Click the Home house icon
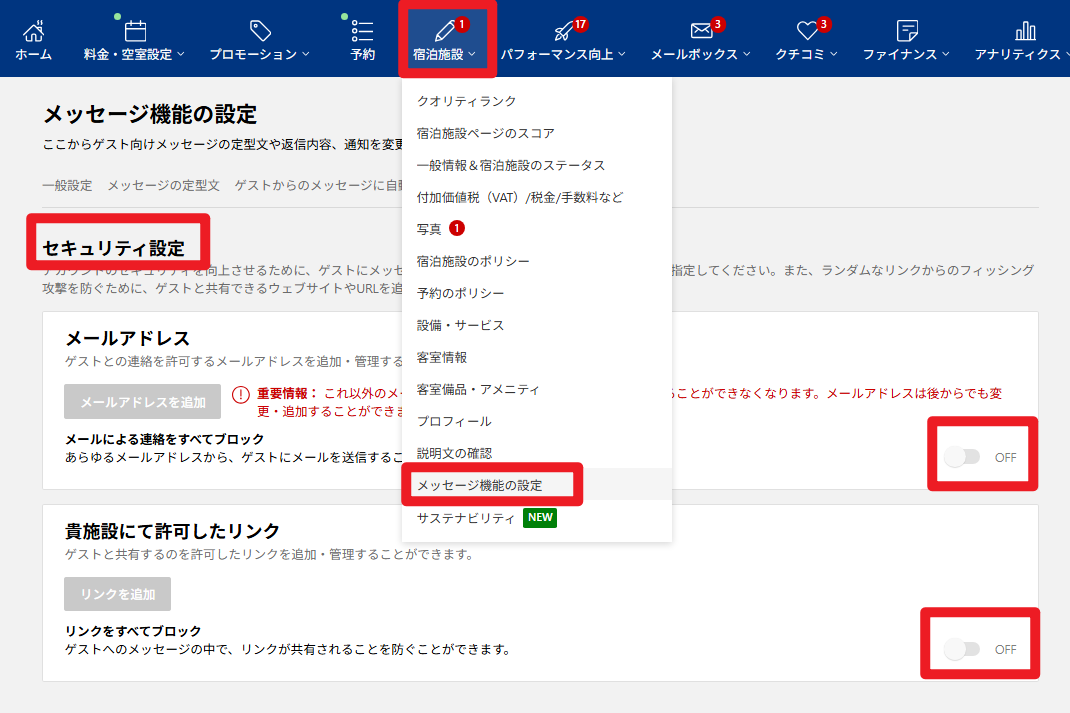This screenshot has height=713, width=1070. (x=33, y=31)
